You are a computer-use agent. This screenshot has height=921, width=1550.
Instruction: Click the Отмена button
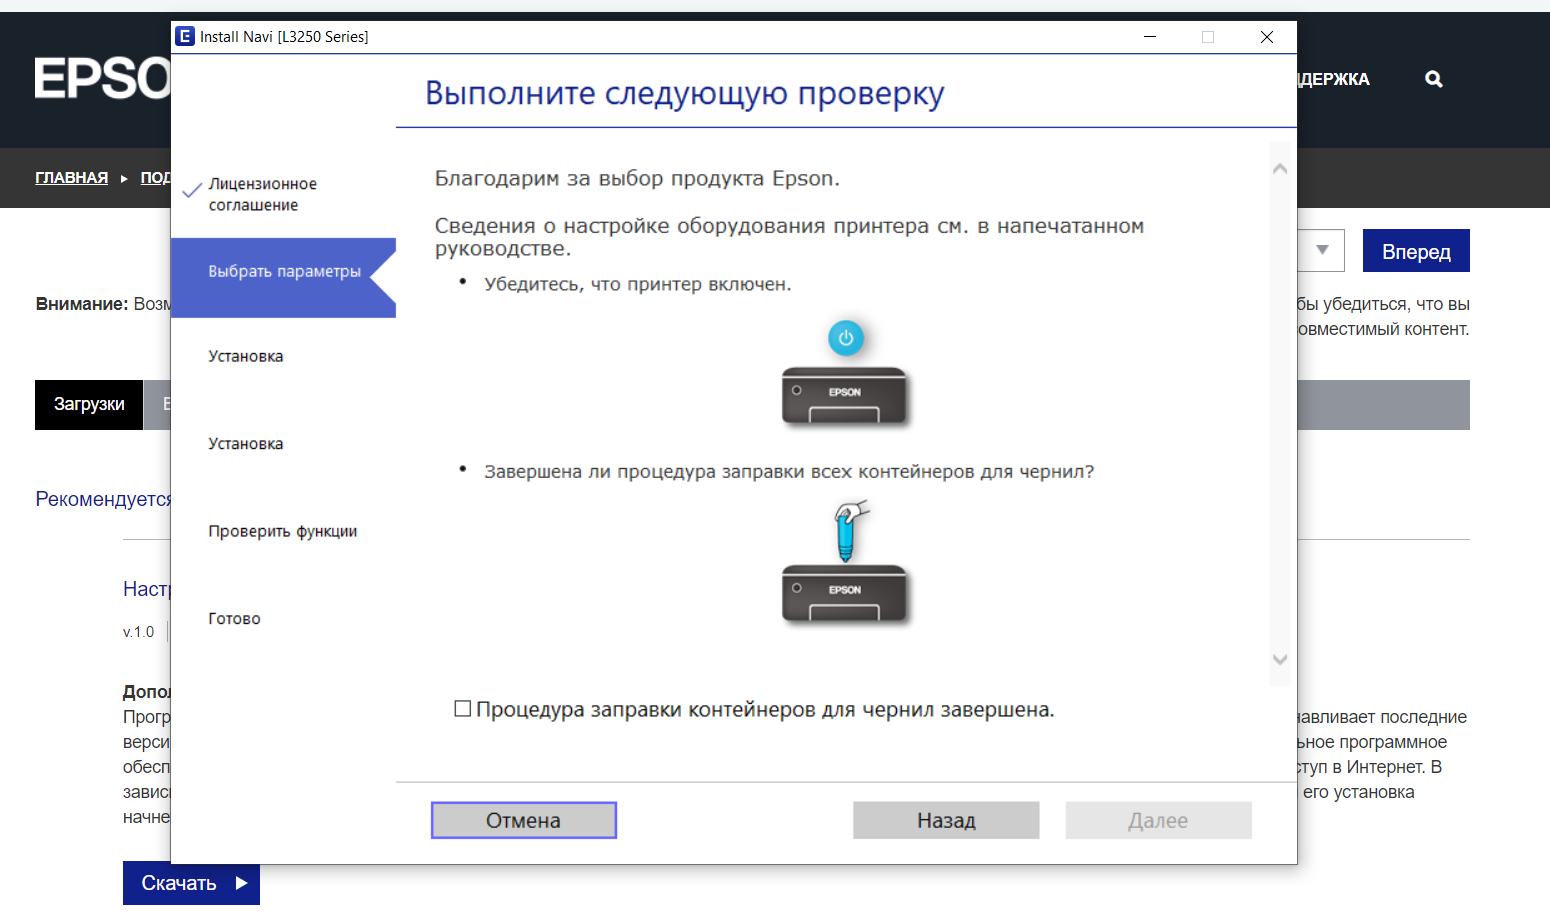point(524,820)
